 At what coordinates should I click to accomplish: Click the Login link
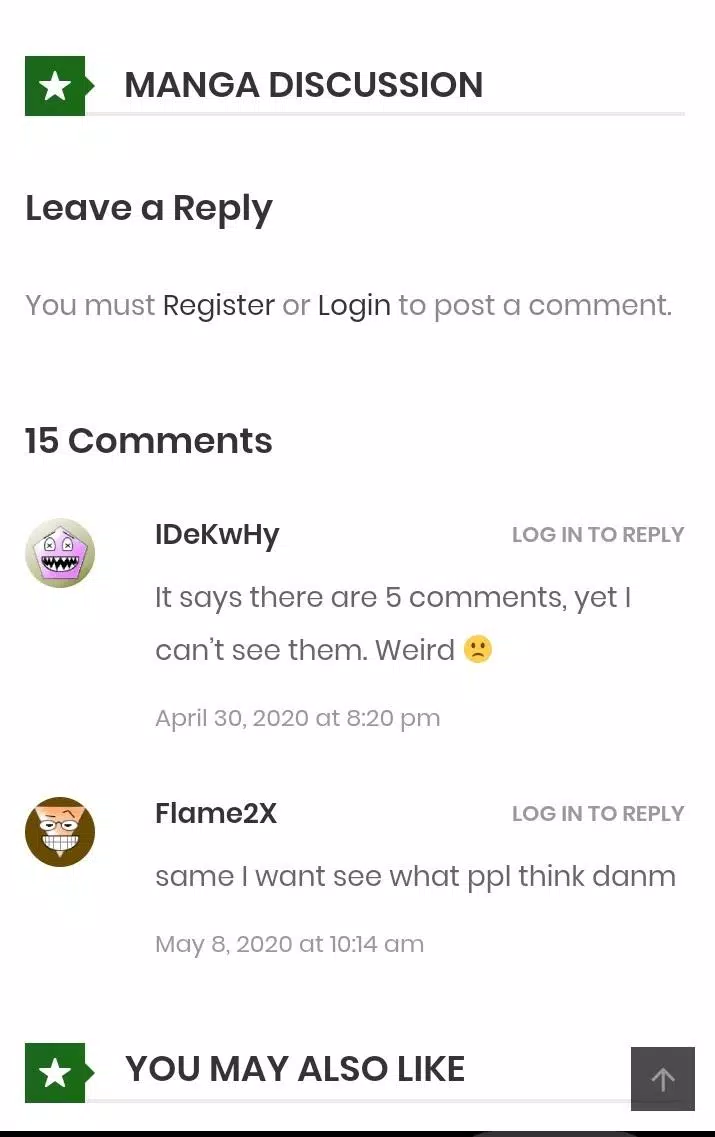(354, 305)
